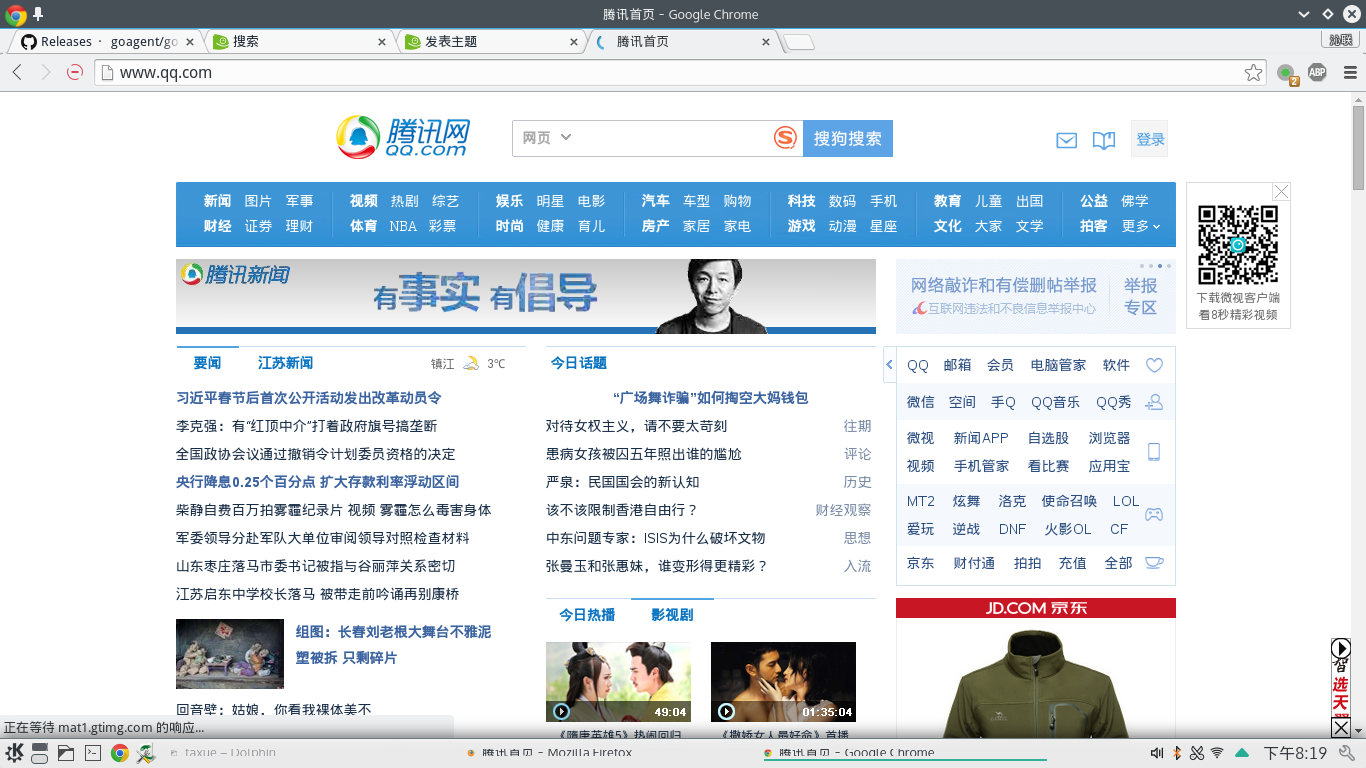Click the clock showing 下午8:19
The image size is (1366, 768).
1295,753
